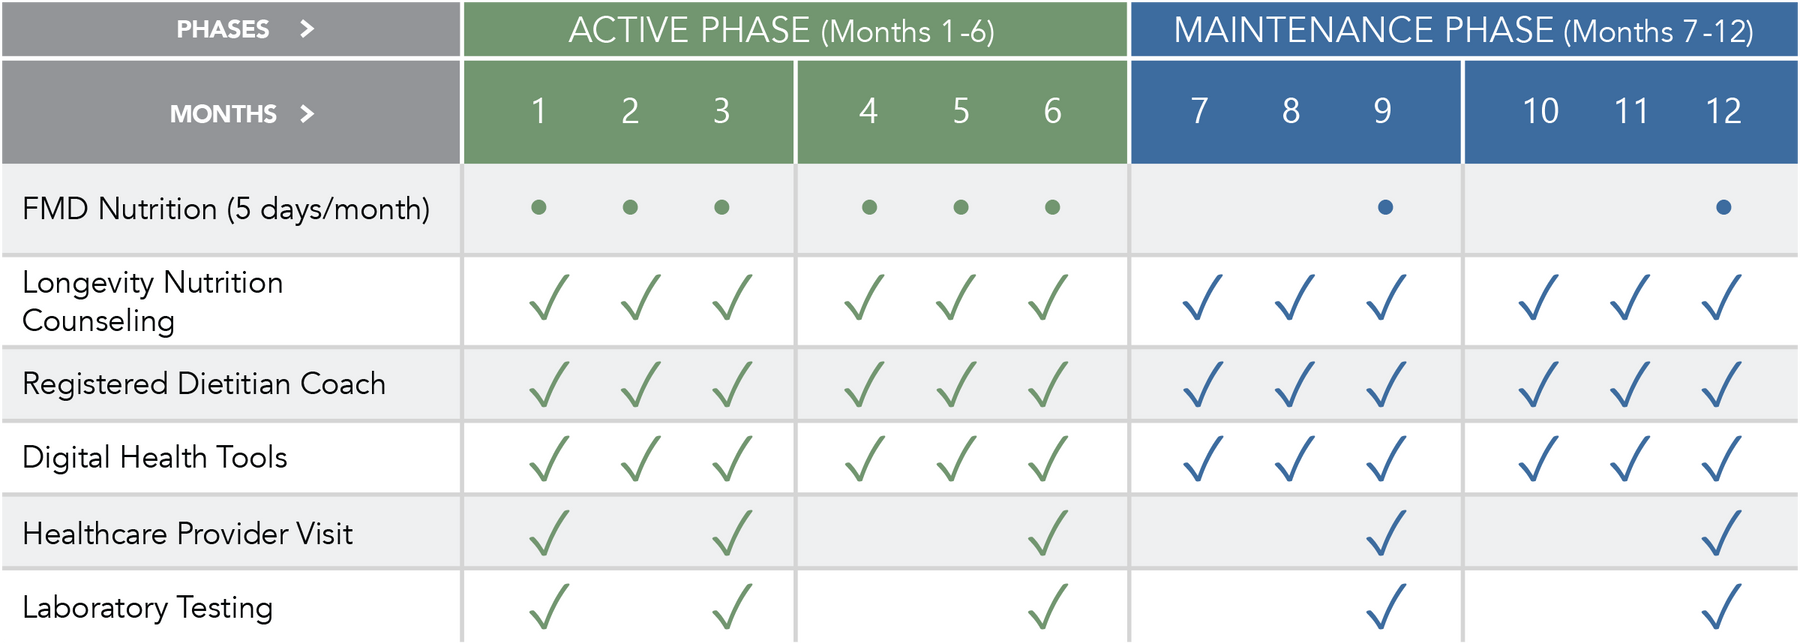Click Longevity Nutrition Counseling checkmark for month 2
Viewport: 1800px width, 644px height.
640,298
